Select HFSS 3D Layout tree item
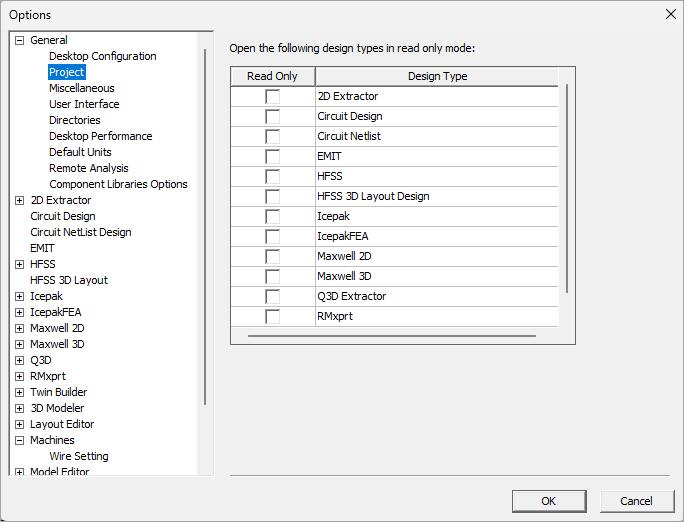 click(x=69, y=280)
